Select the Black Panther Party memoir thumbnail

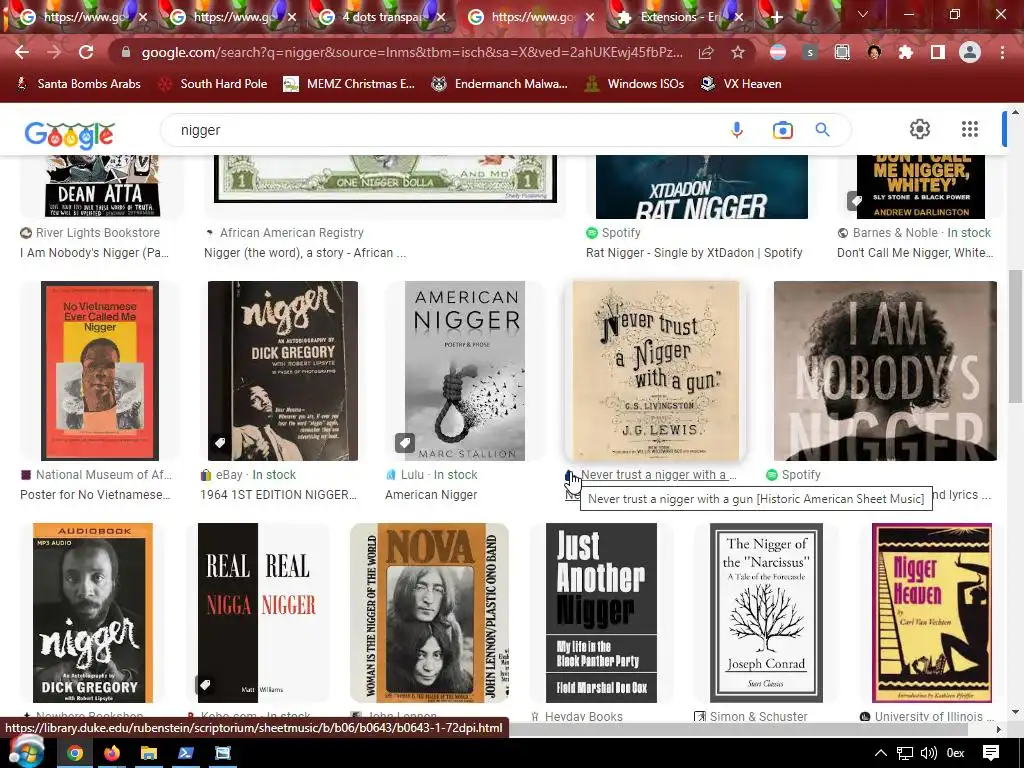(x=601, y=613)
